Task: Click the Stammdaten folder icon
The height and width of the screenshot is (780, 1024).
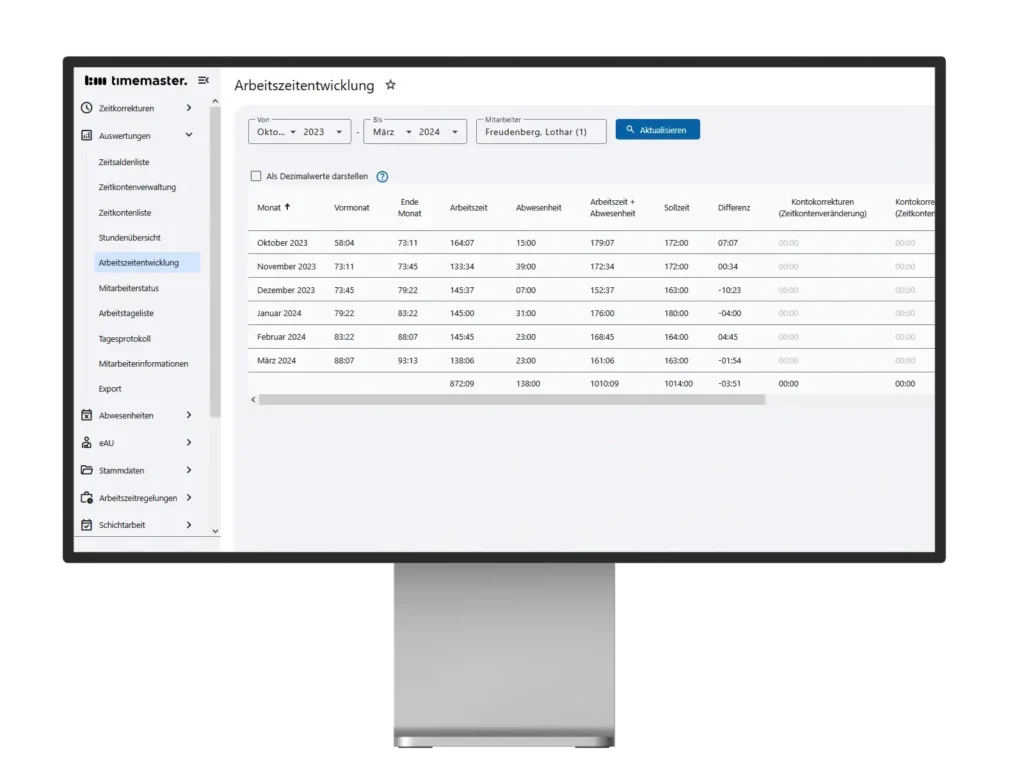Action: pyautogui.click(x=87, y=470)
